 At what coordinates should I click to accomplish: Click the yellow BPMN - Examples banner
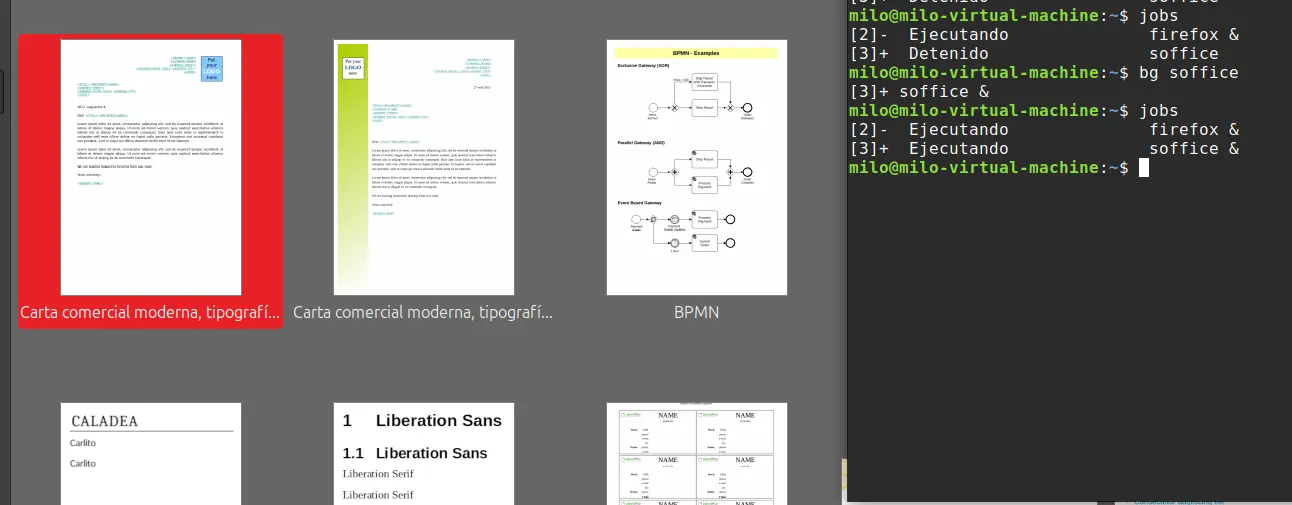click(x=696, y=52)
